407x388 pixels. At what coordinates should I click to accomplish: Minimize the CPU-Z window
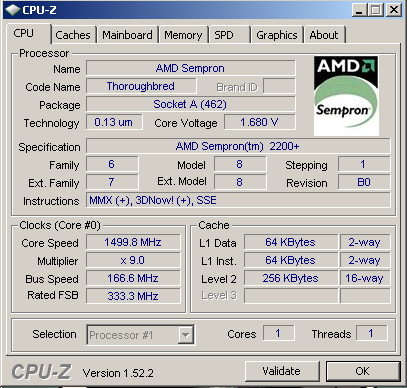(359, 10)
